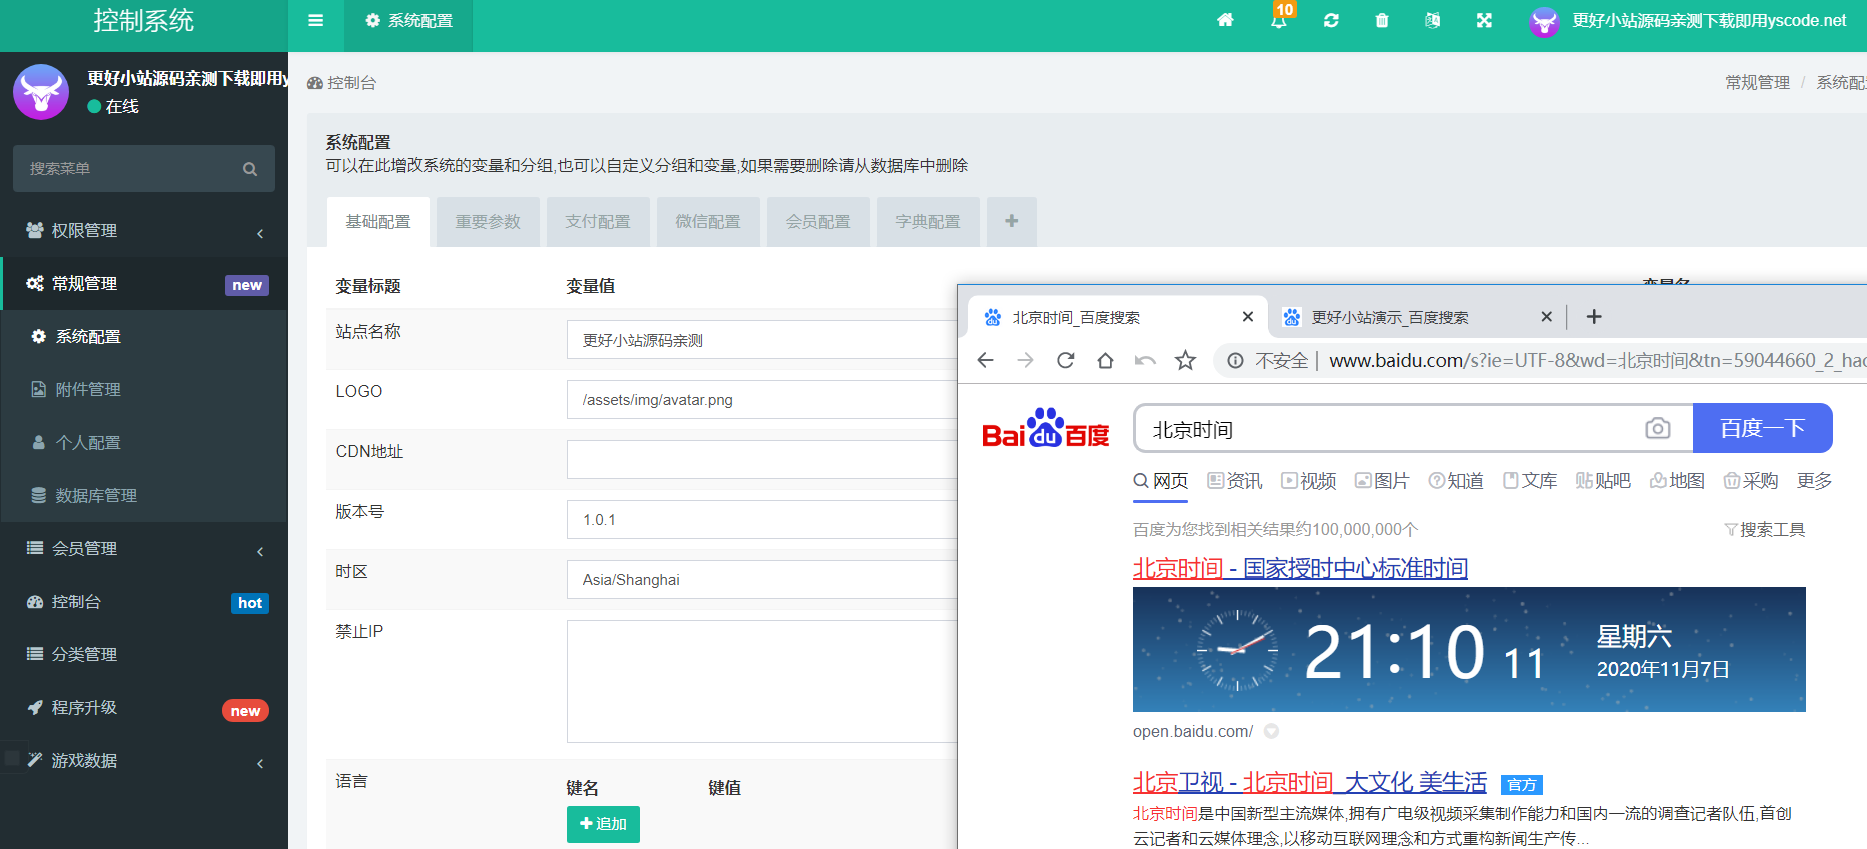Switch to 微信配置 tab
The width and height of the screenshot is (1867, 849).
[708, 222]
